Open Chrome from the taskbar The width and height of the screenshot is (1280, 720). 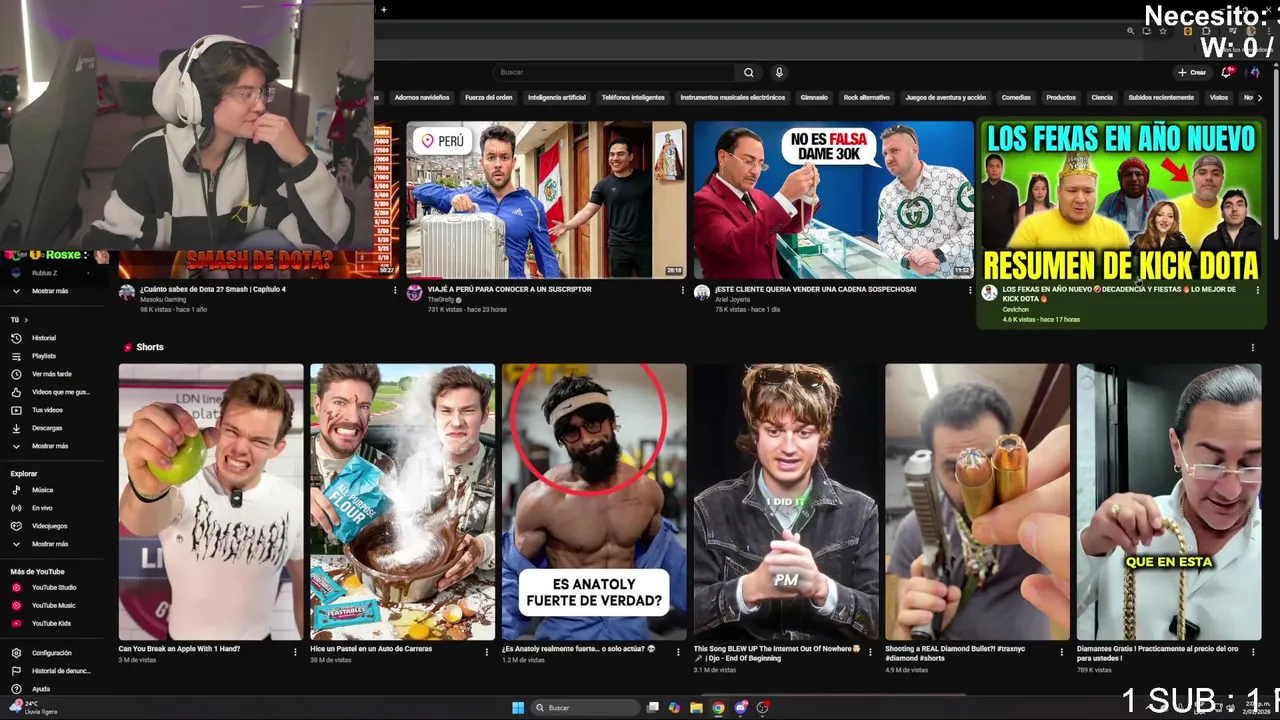click(718, 708)
